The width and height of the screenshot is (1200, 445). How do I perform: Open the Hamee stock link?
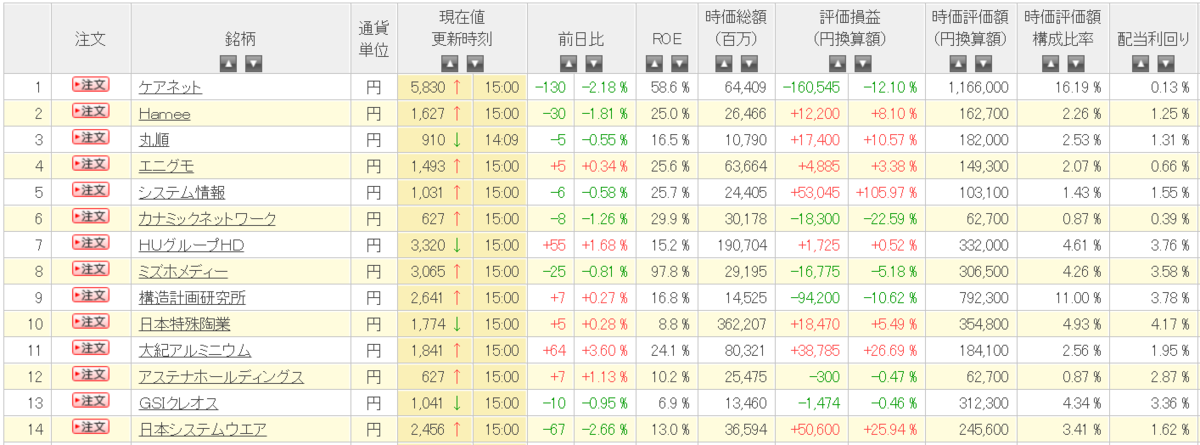click(x=165, y=113)
